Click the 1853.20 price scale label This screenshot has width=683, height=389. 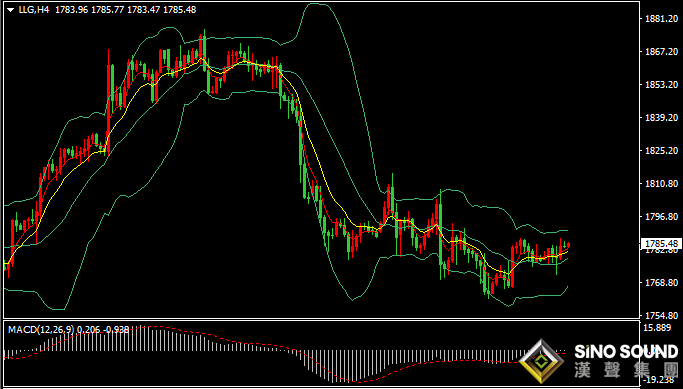(663, 84)
